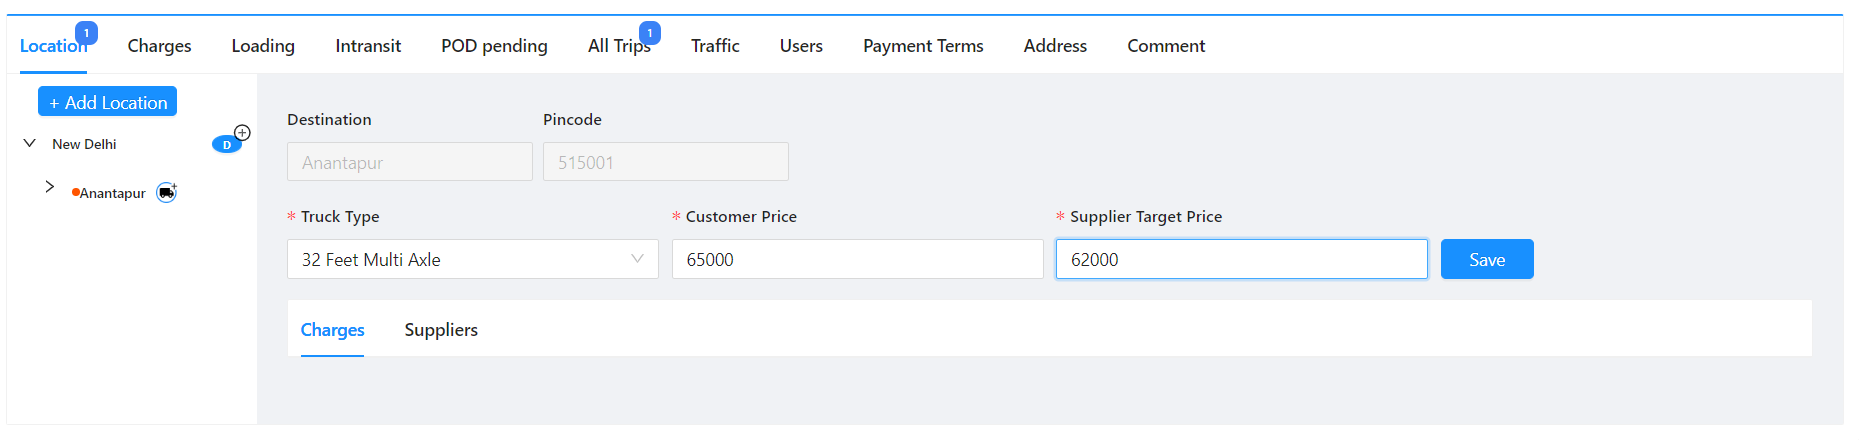
Task: Click the orange dot before Anantapur
Action: click(75, 192)
